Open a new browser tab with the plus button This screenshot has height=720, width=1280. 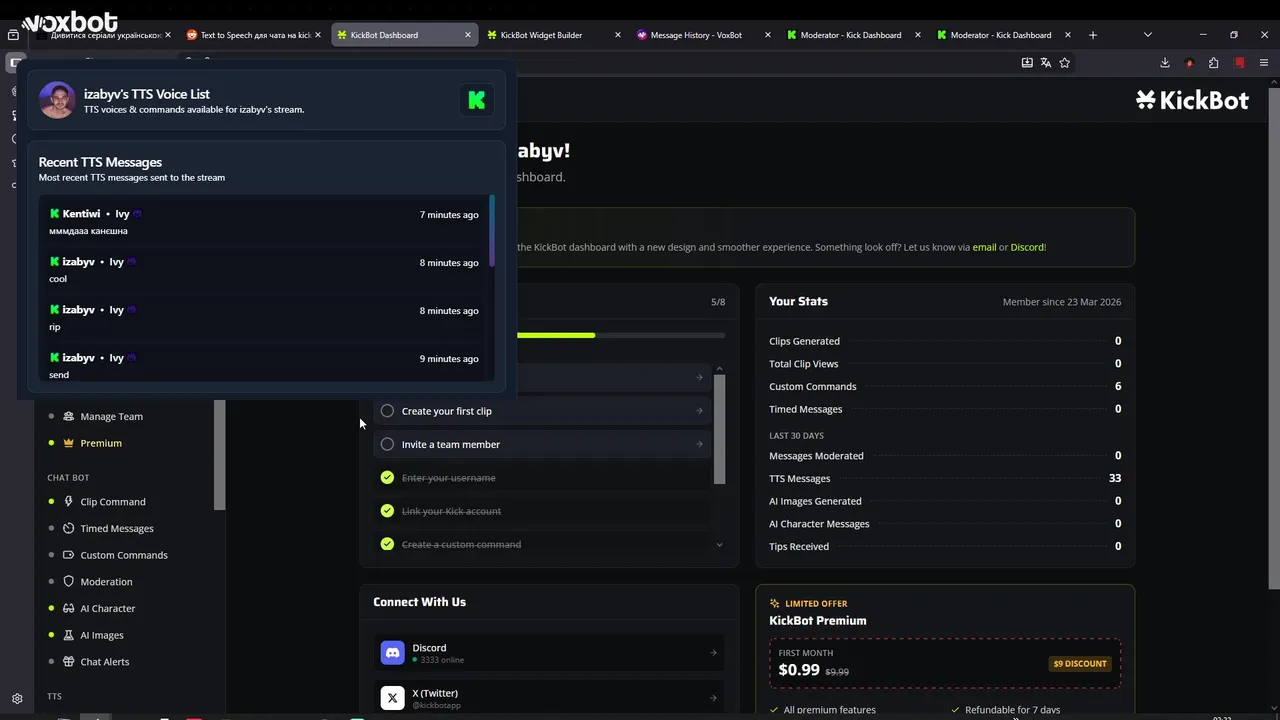(1093, 35)
